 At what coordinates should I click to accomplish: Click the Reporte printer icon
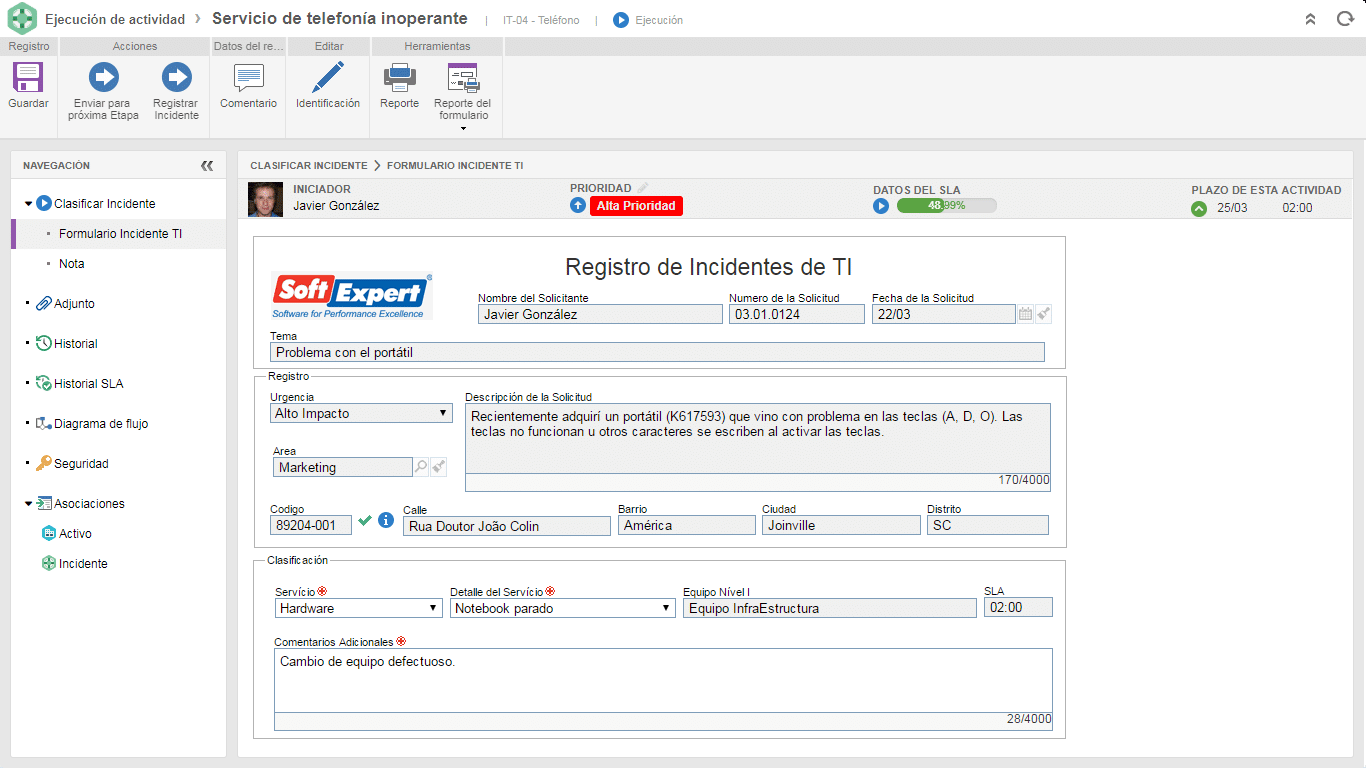click(400, 77)
